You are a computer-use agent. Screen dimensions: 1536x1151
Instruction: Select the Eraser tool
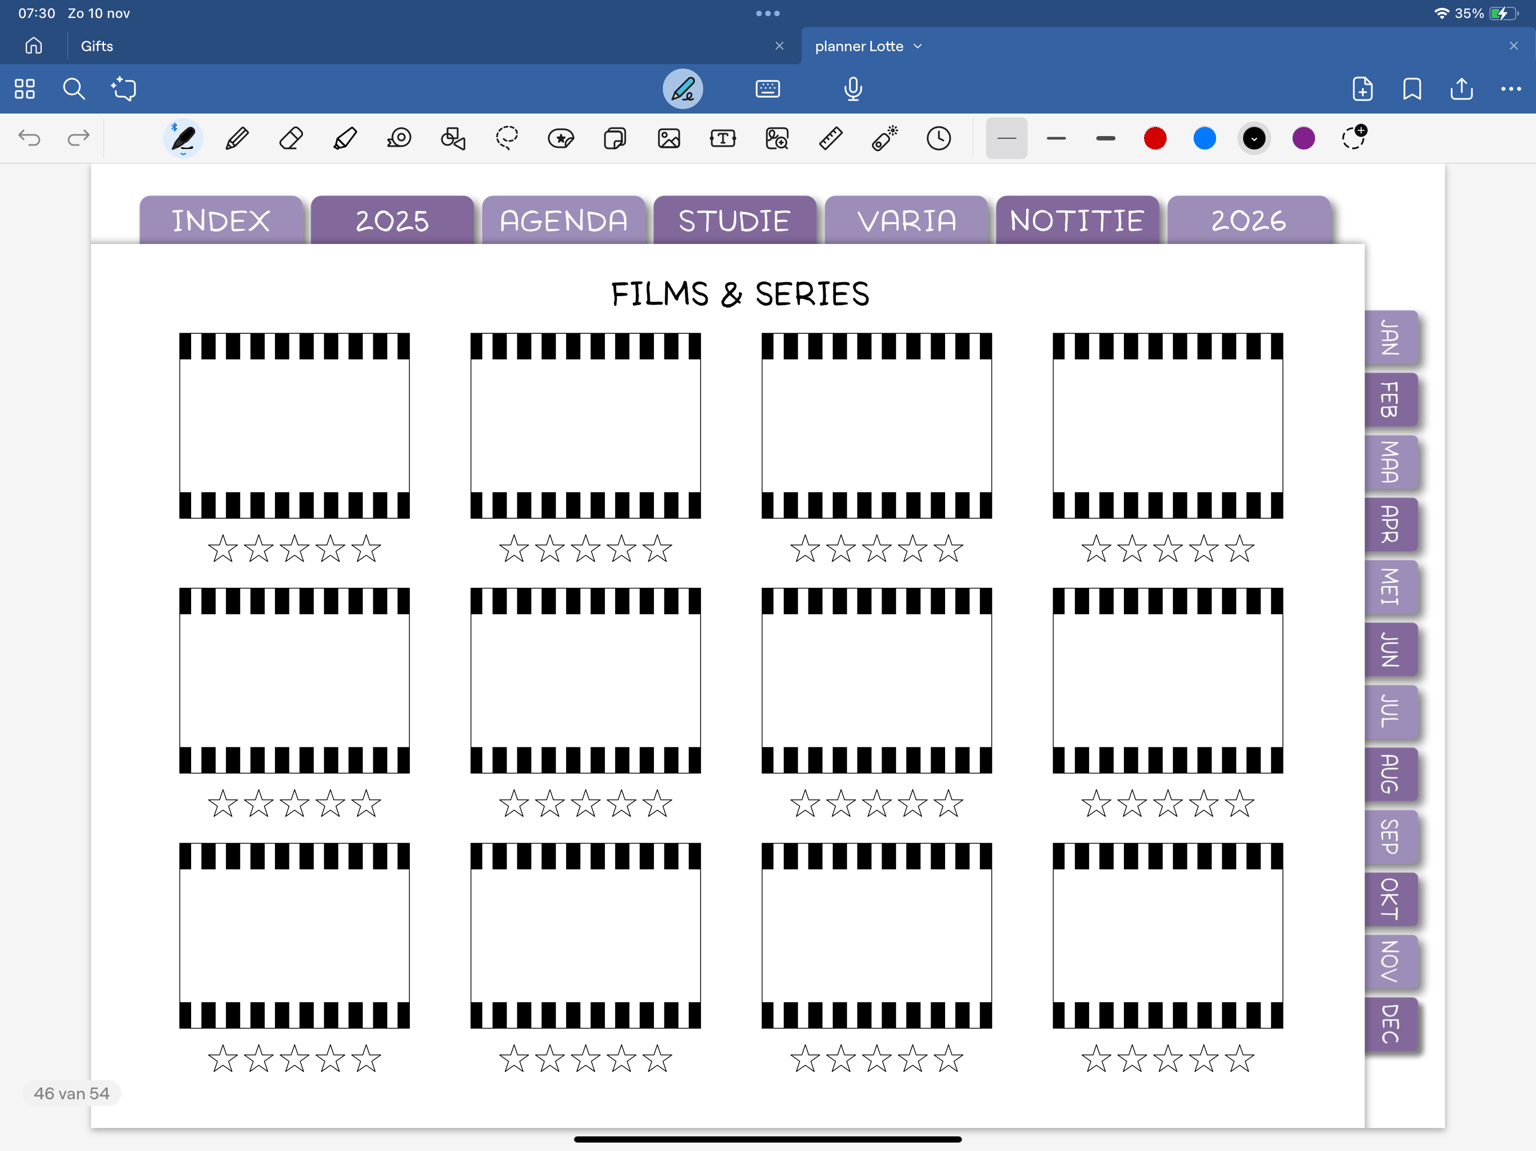click(x=291, y=138)
